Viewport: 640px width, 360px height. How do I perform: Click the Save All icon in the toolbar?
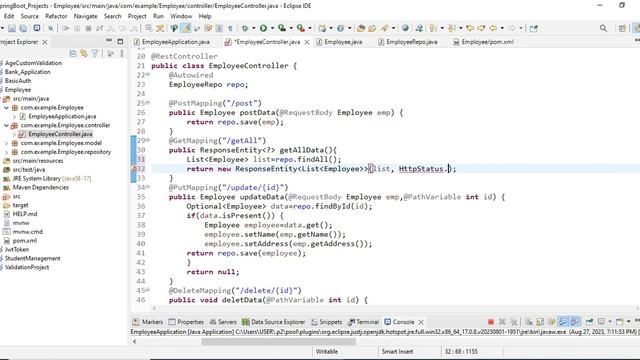pyautogui.click(x=24, y=28)
